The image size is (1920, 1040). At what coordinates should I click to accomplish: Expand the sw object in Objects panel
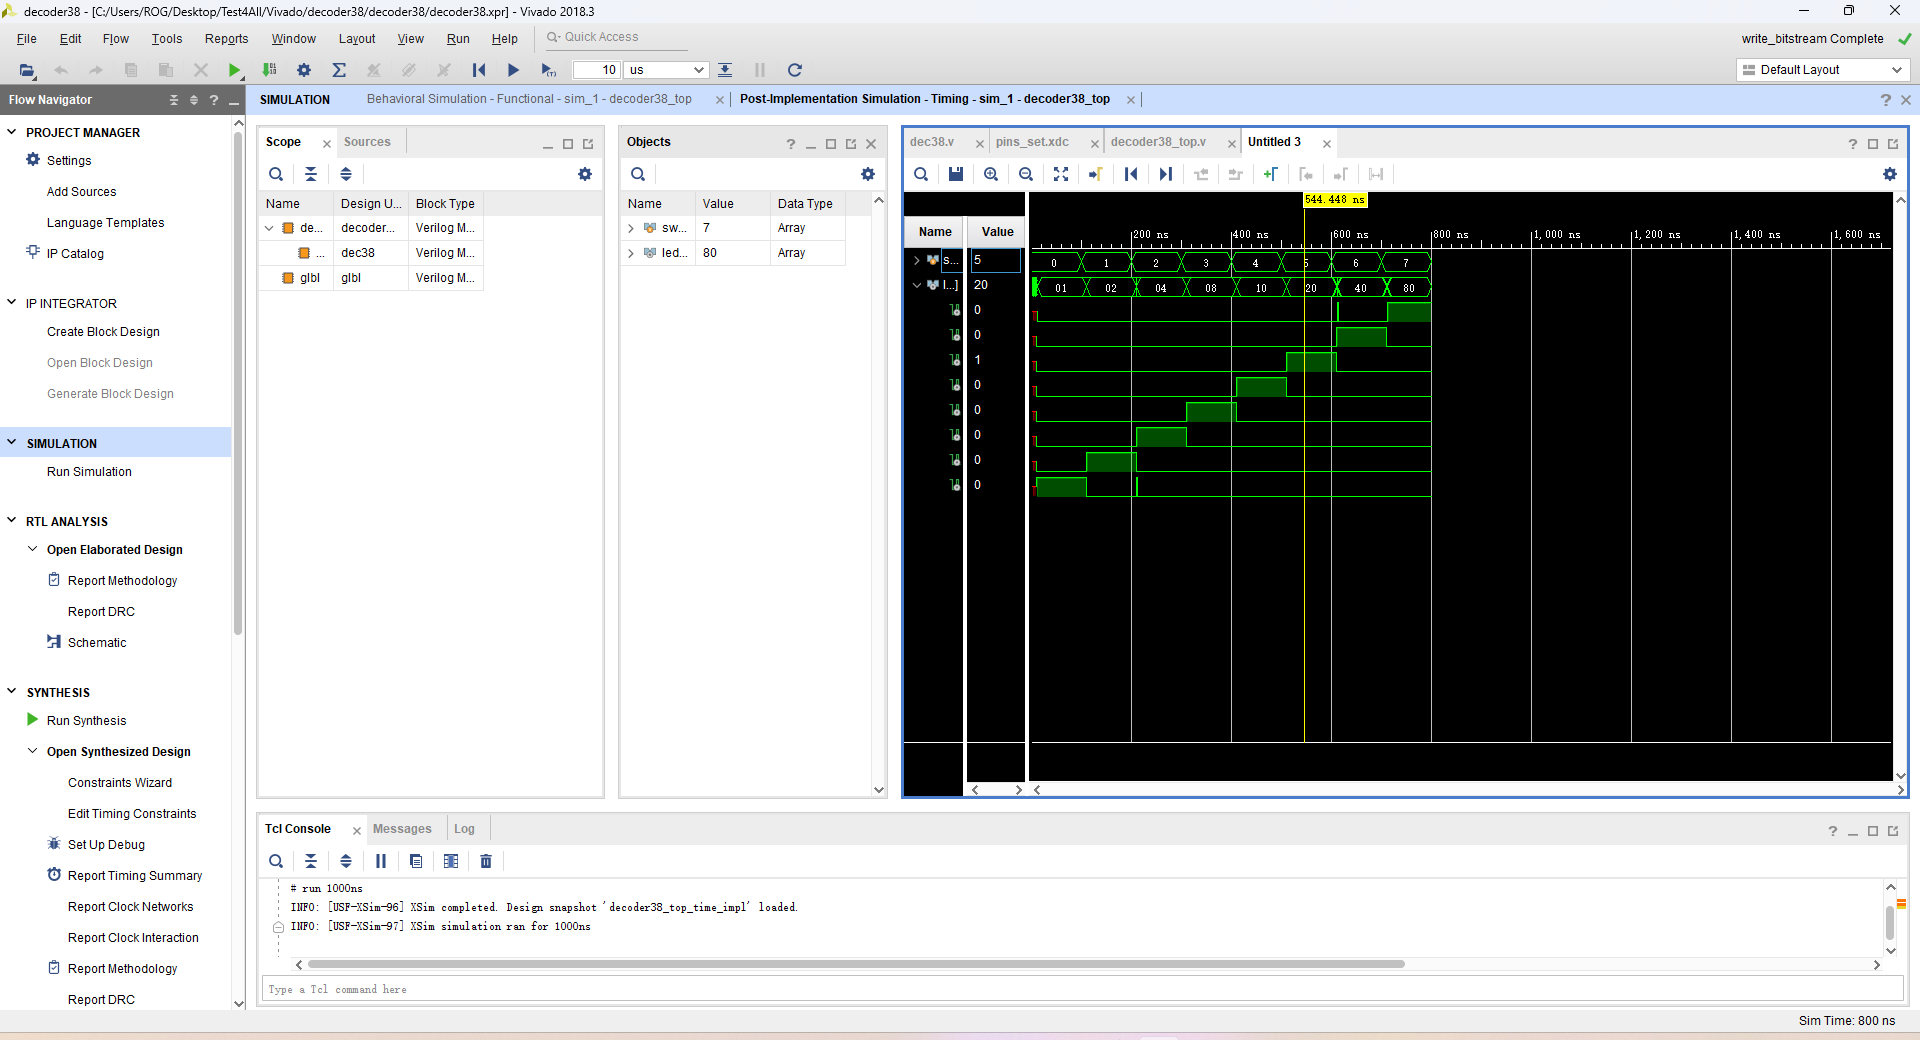click(x=631, y=228)
